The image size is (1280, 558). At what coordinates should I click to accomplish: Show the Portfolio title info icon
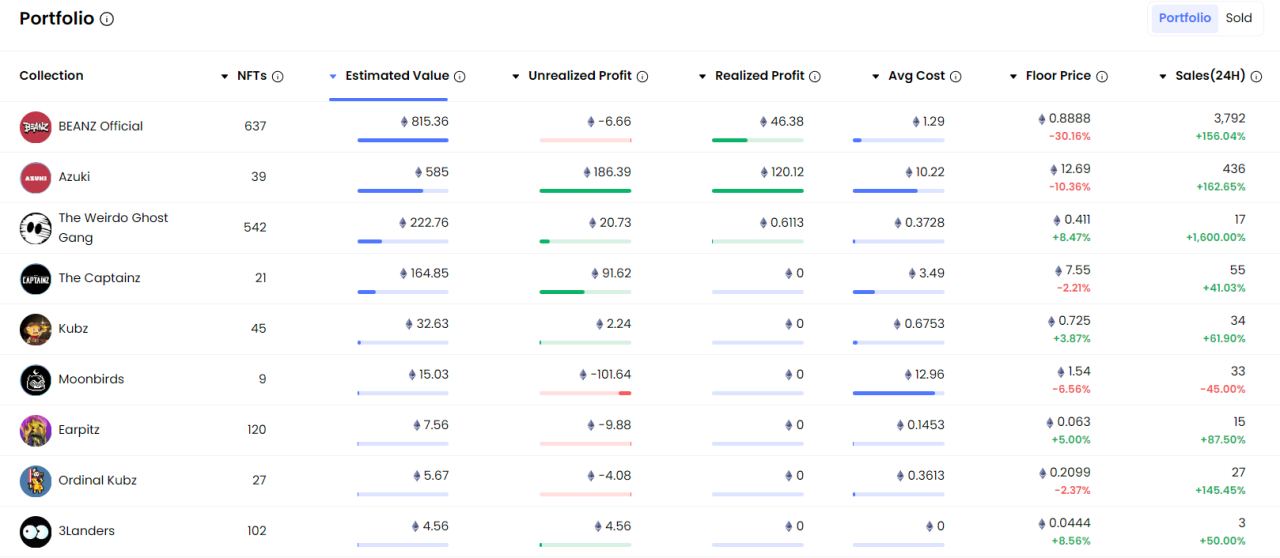(107, 19)
